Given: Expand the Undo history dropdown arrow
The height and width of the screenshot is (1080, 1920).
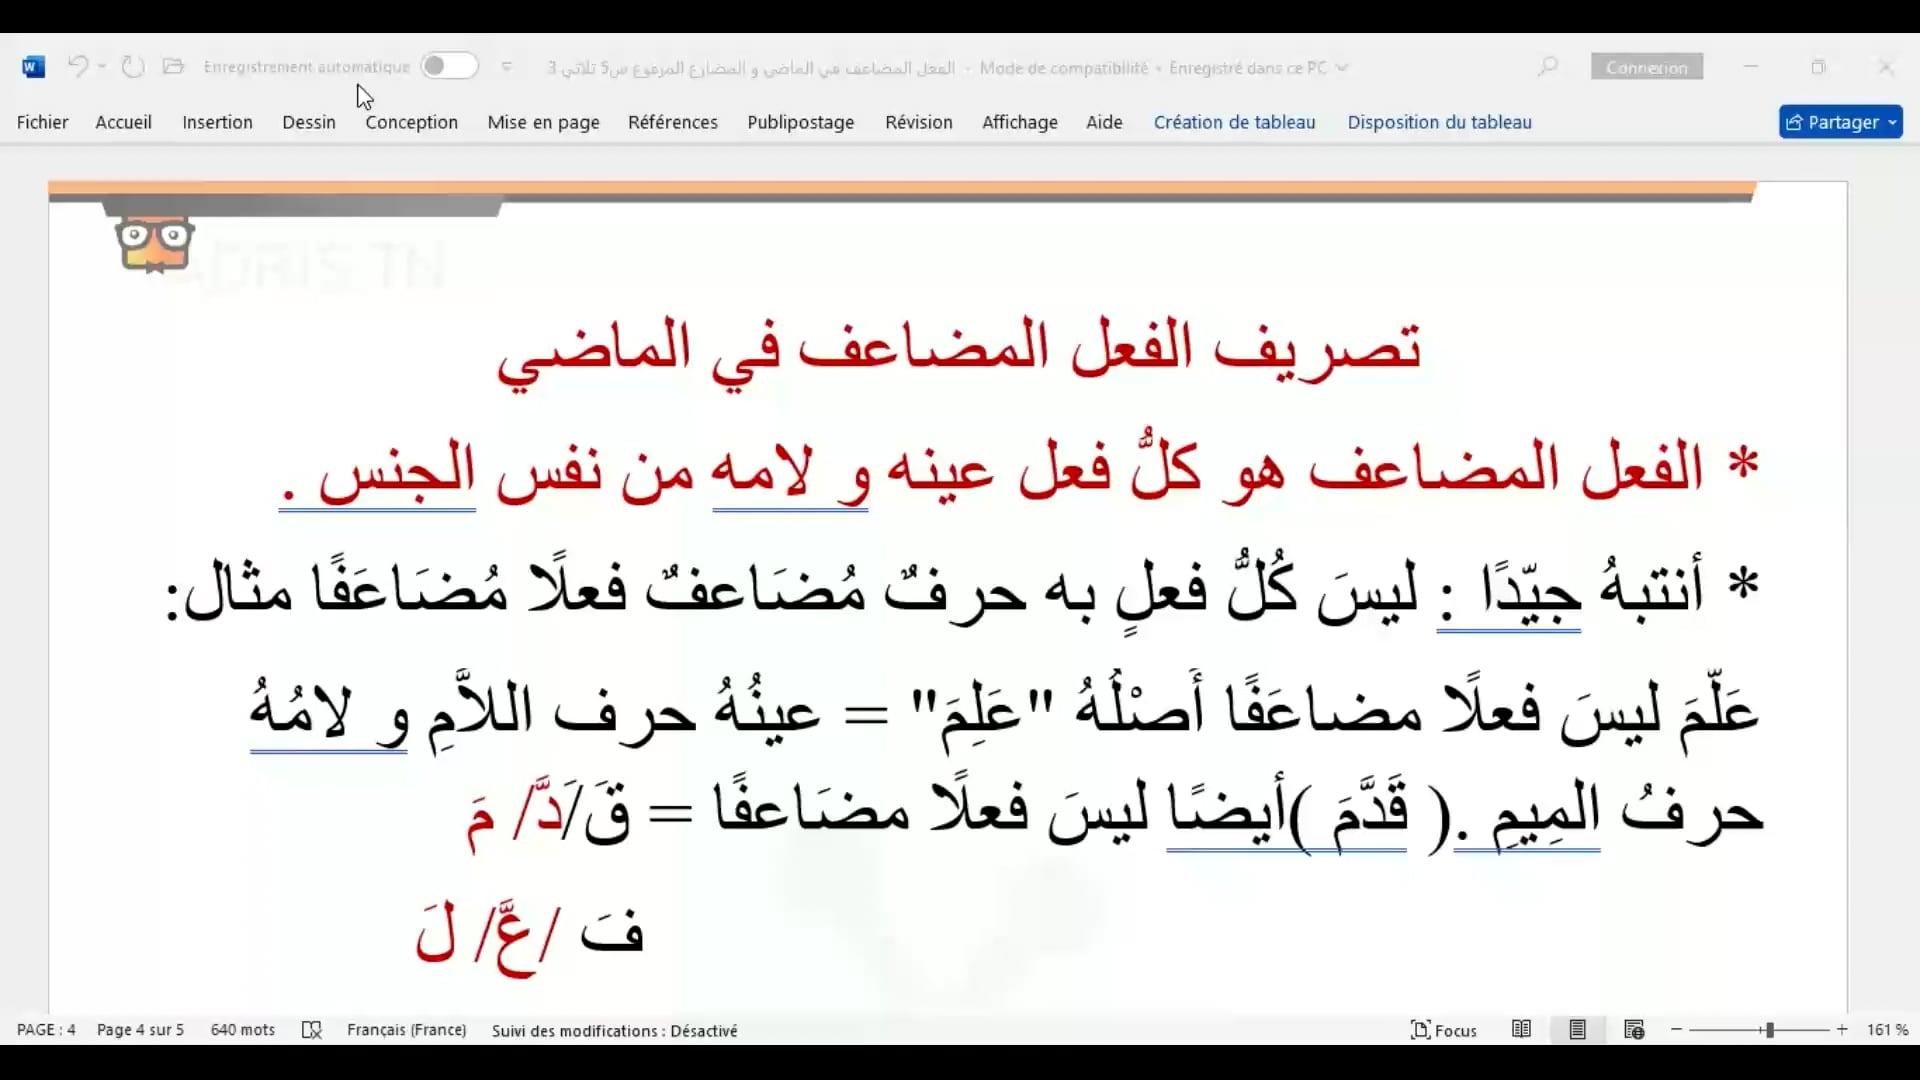Looking at the screenshot, I should [x=102, y=67].
